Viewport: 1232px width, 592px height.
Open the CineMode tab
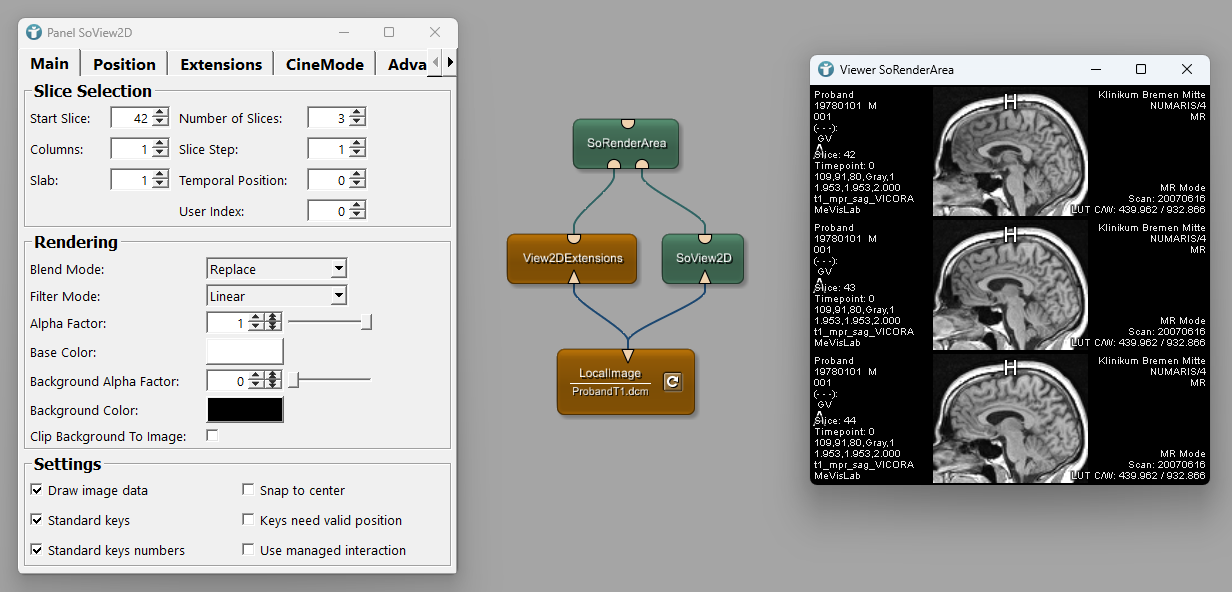324,64
